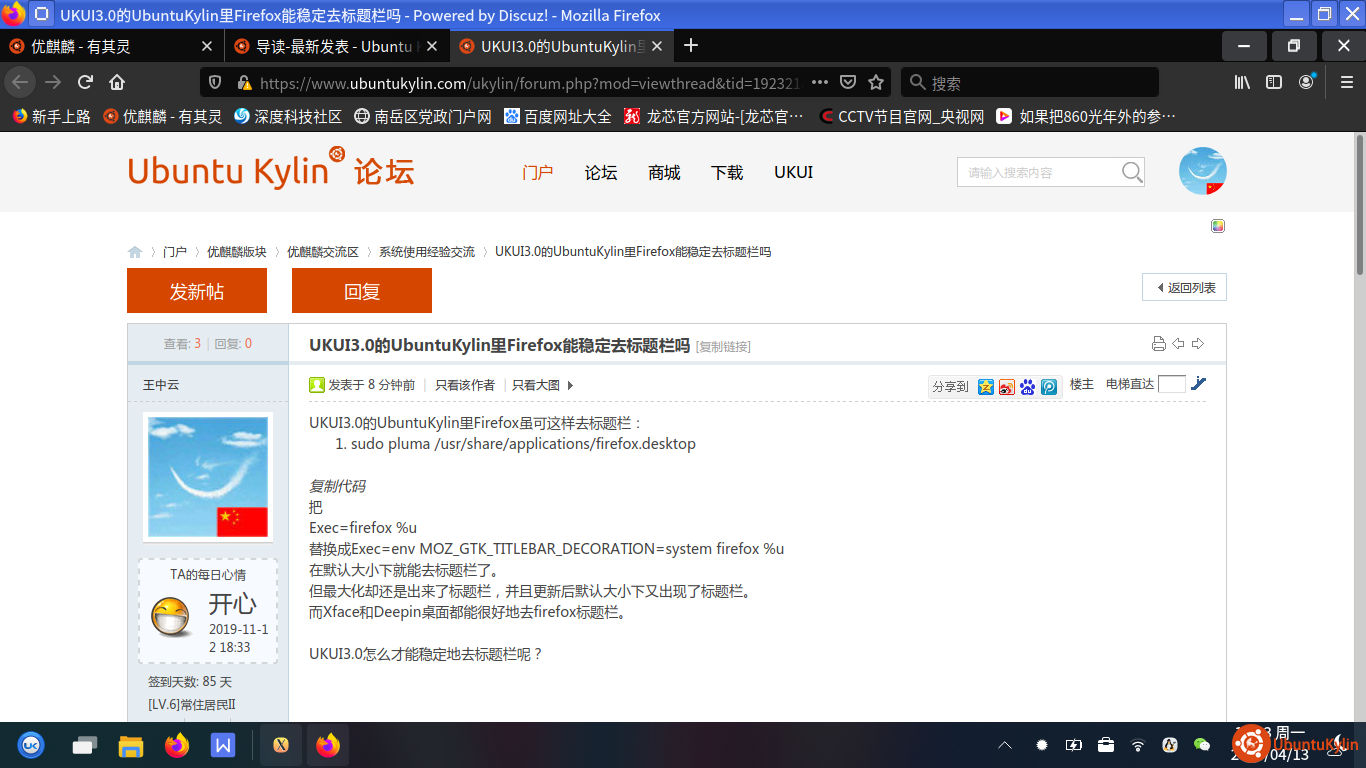
Task: Open the 论坛 navigation menu item
Action: coord(601,172)
